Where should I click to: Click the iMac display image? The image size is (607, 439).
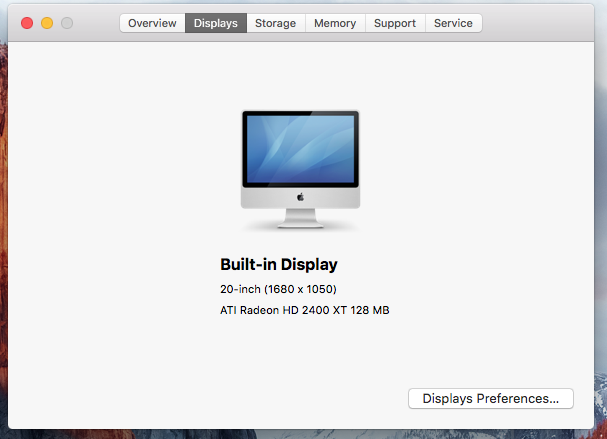(300, 170)
